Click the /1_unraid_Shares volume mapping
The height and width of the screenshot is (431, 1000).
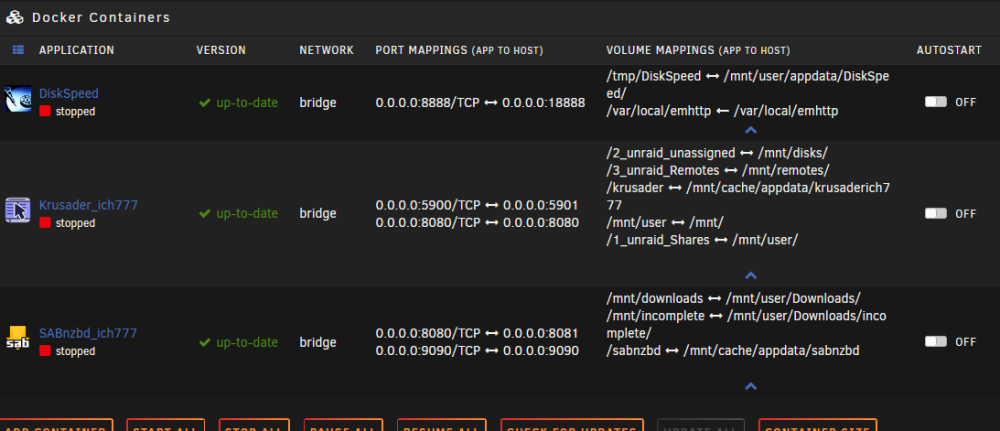(702, 240)
